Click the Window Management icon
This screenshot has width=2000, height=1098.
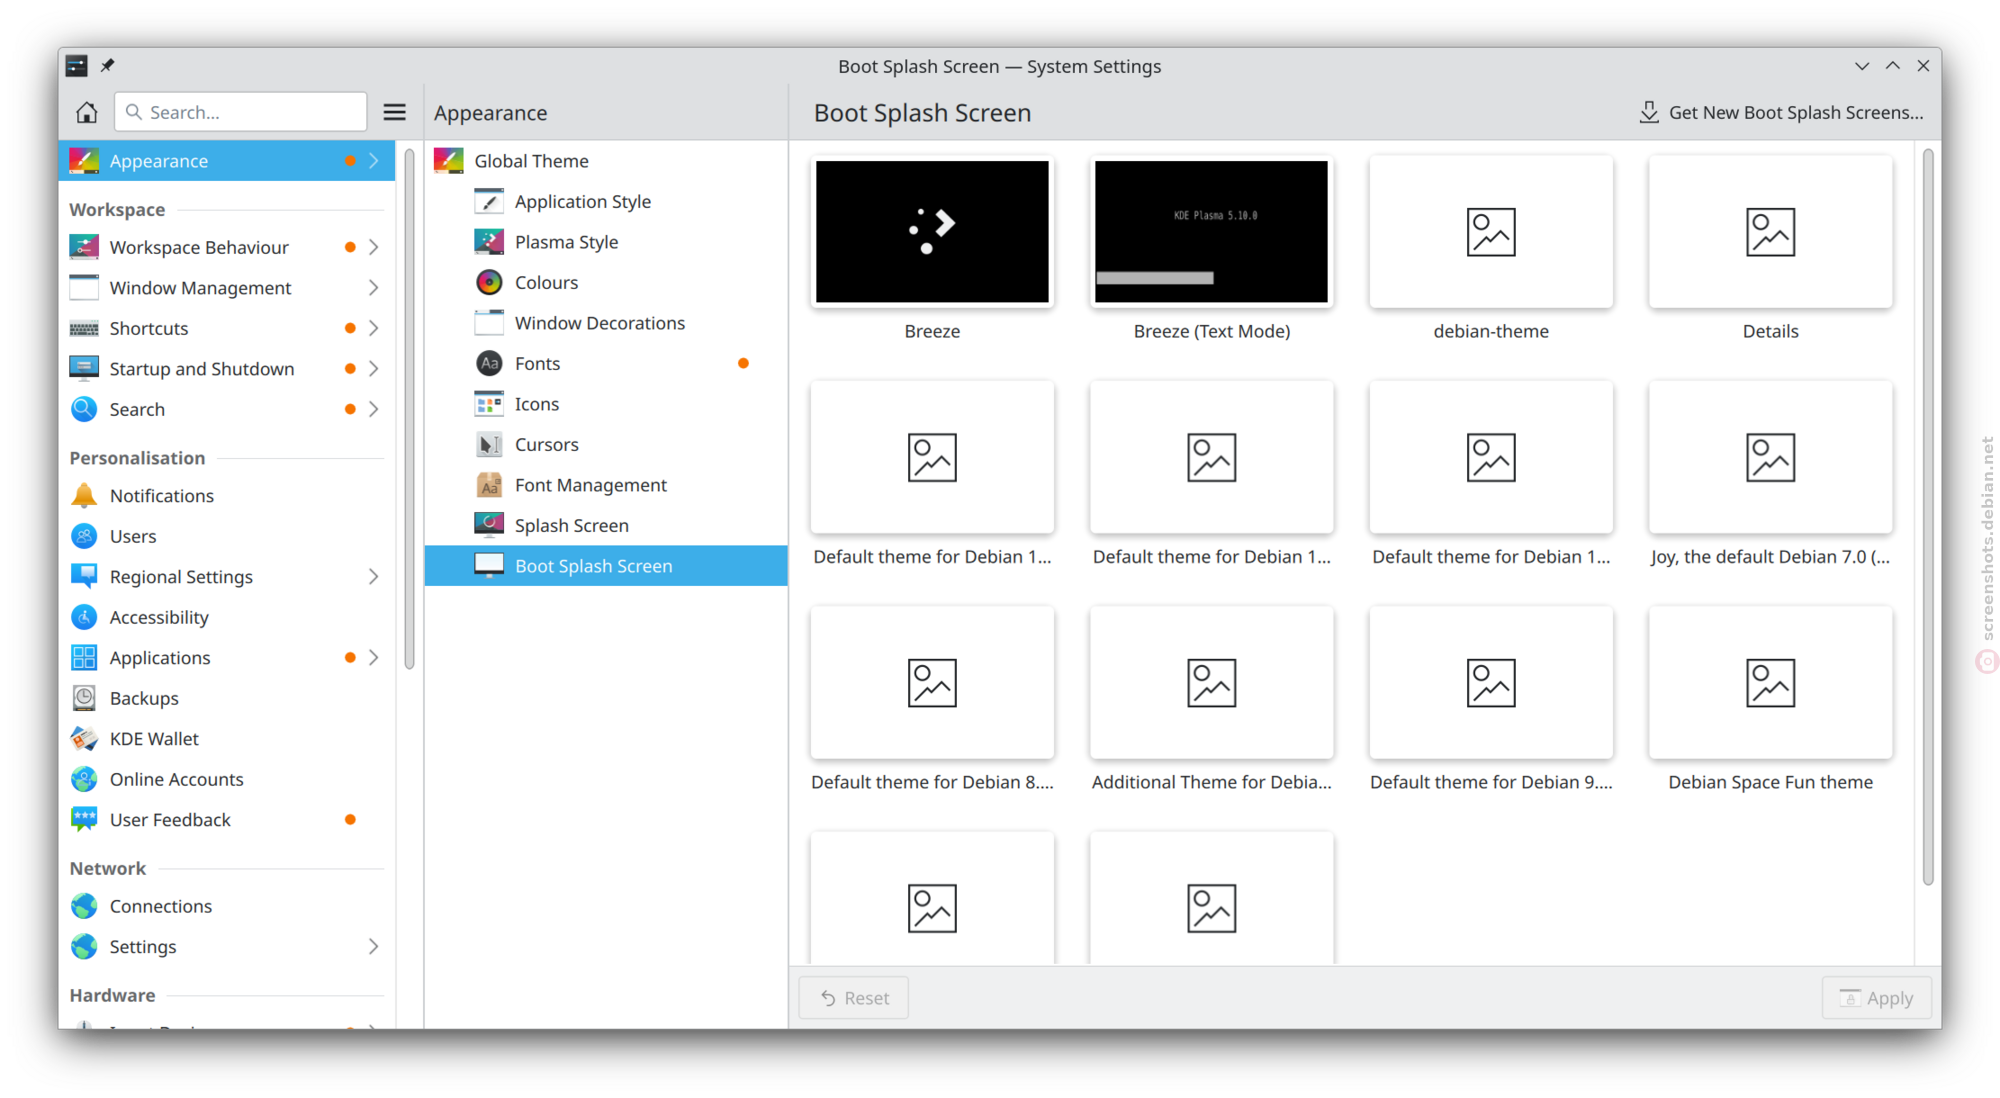pos(84,288)
